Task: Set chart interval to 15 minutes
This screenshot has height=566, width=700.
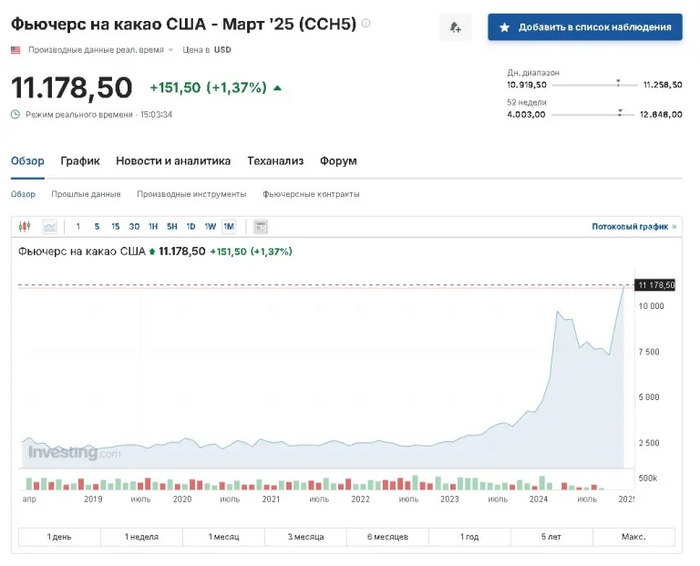Action: (x=116, y=227)
